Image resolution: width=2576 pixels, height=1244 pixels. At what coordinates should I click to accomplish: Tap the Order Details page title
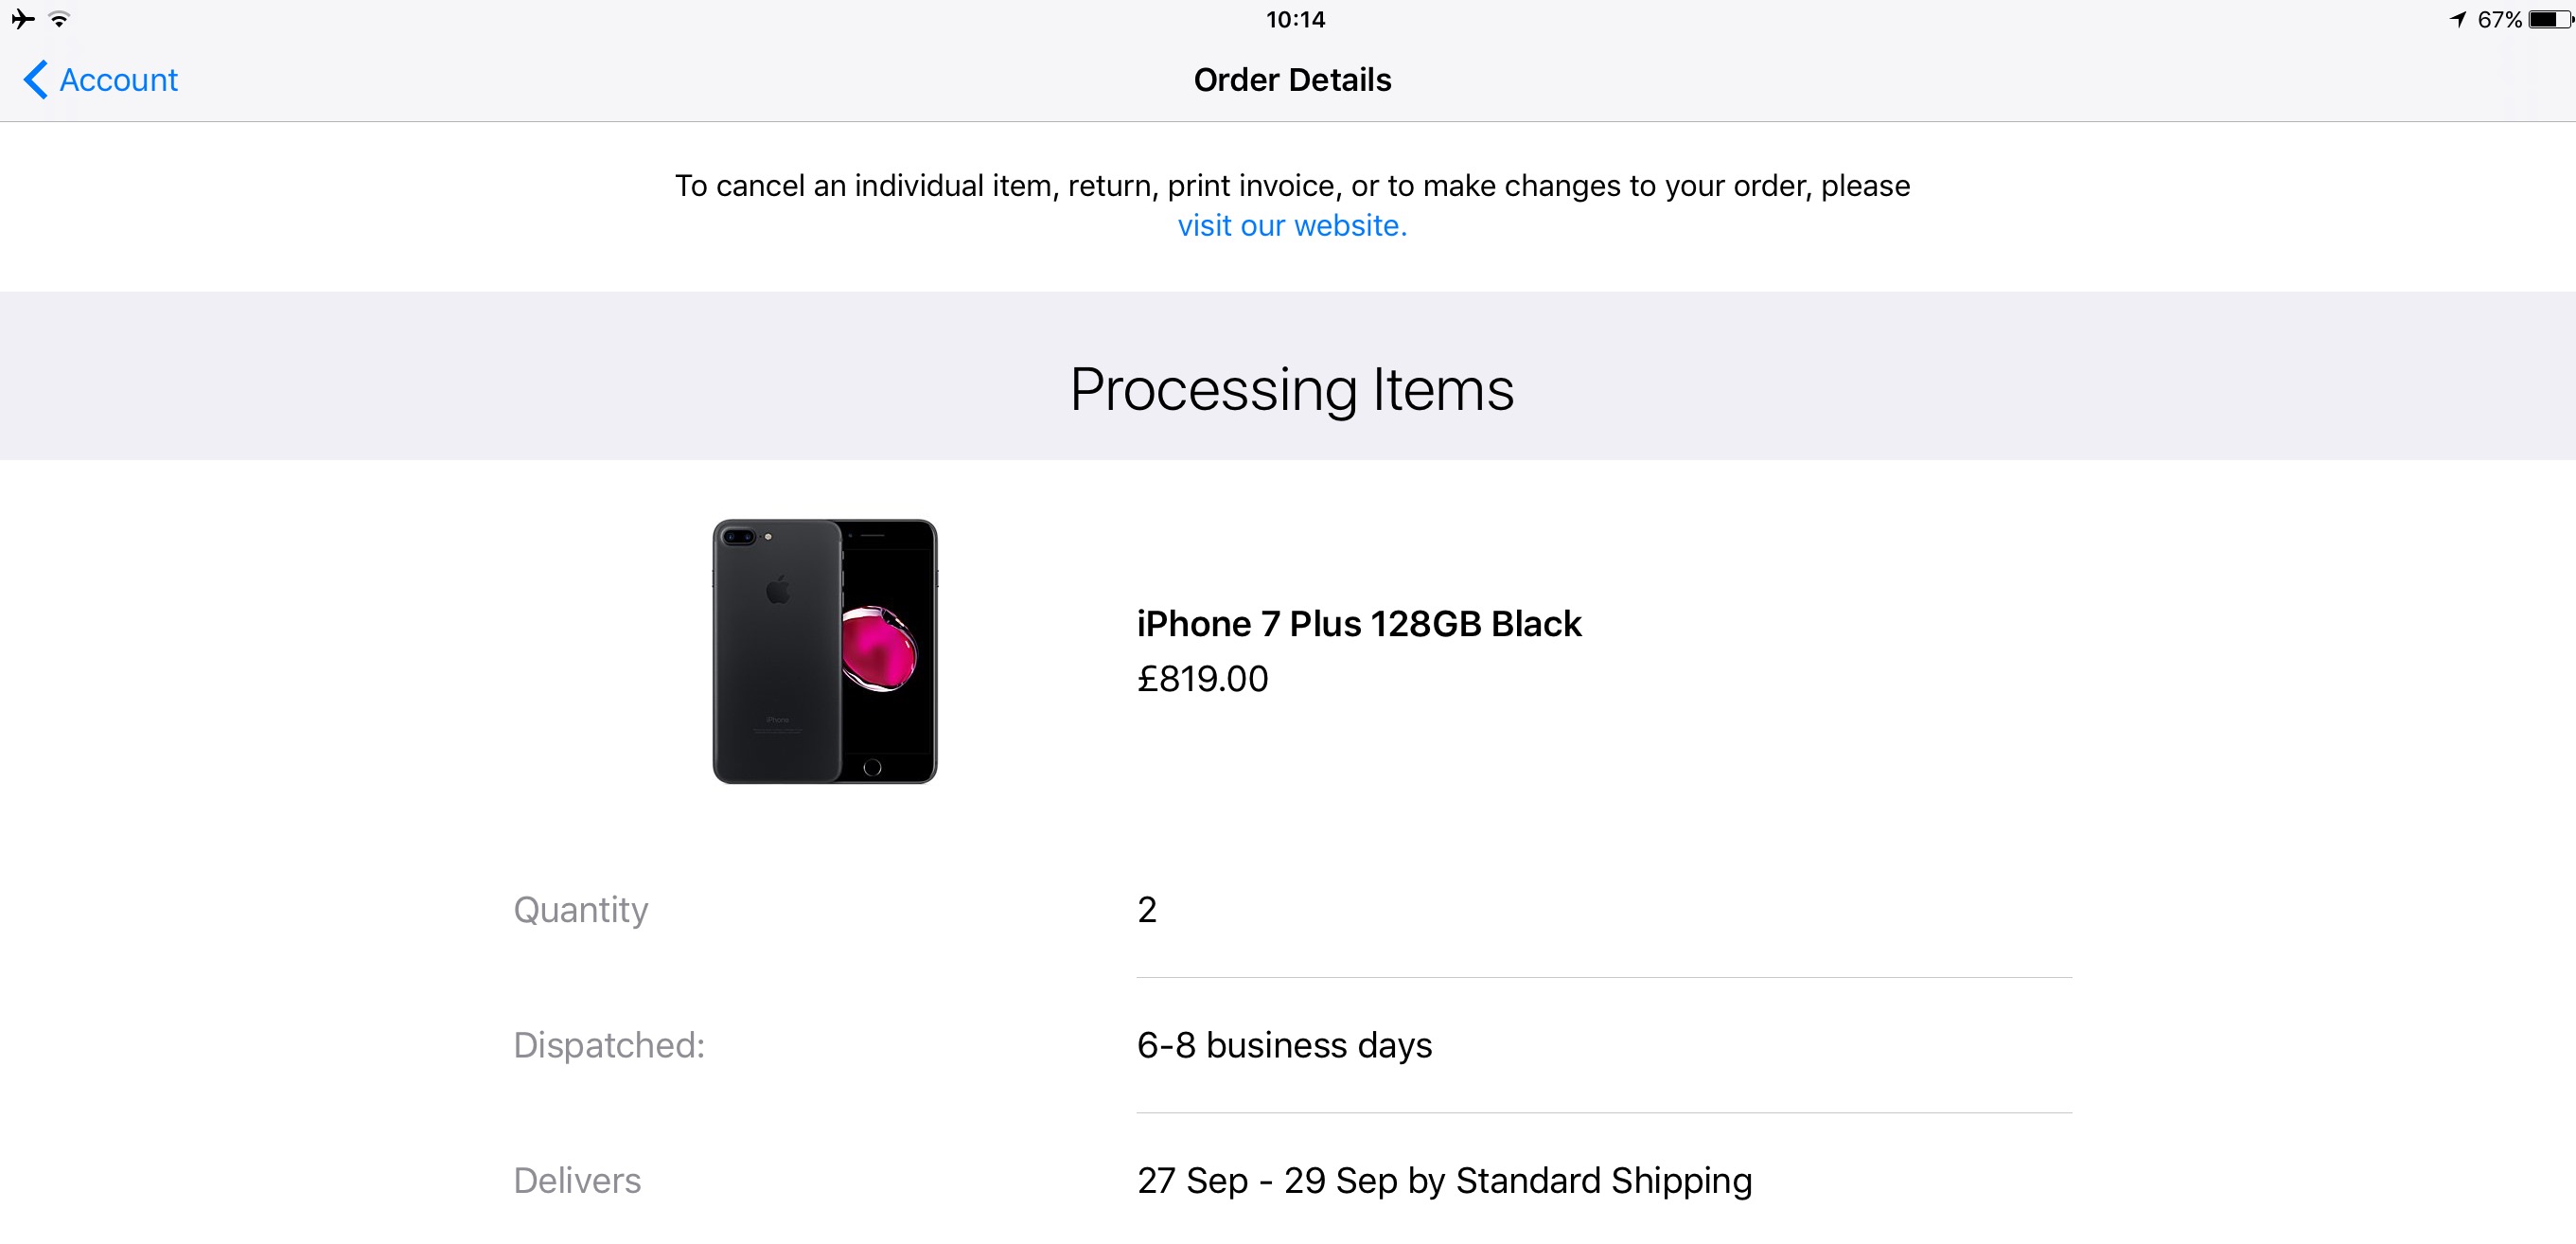(x=1292, y=80)
